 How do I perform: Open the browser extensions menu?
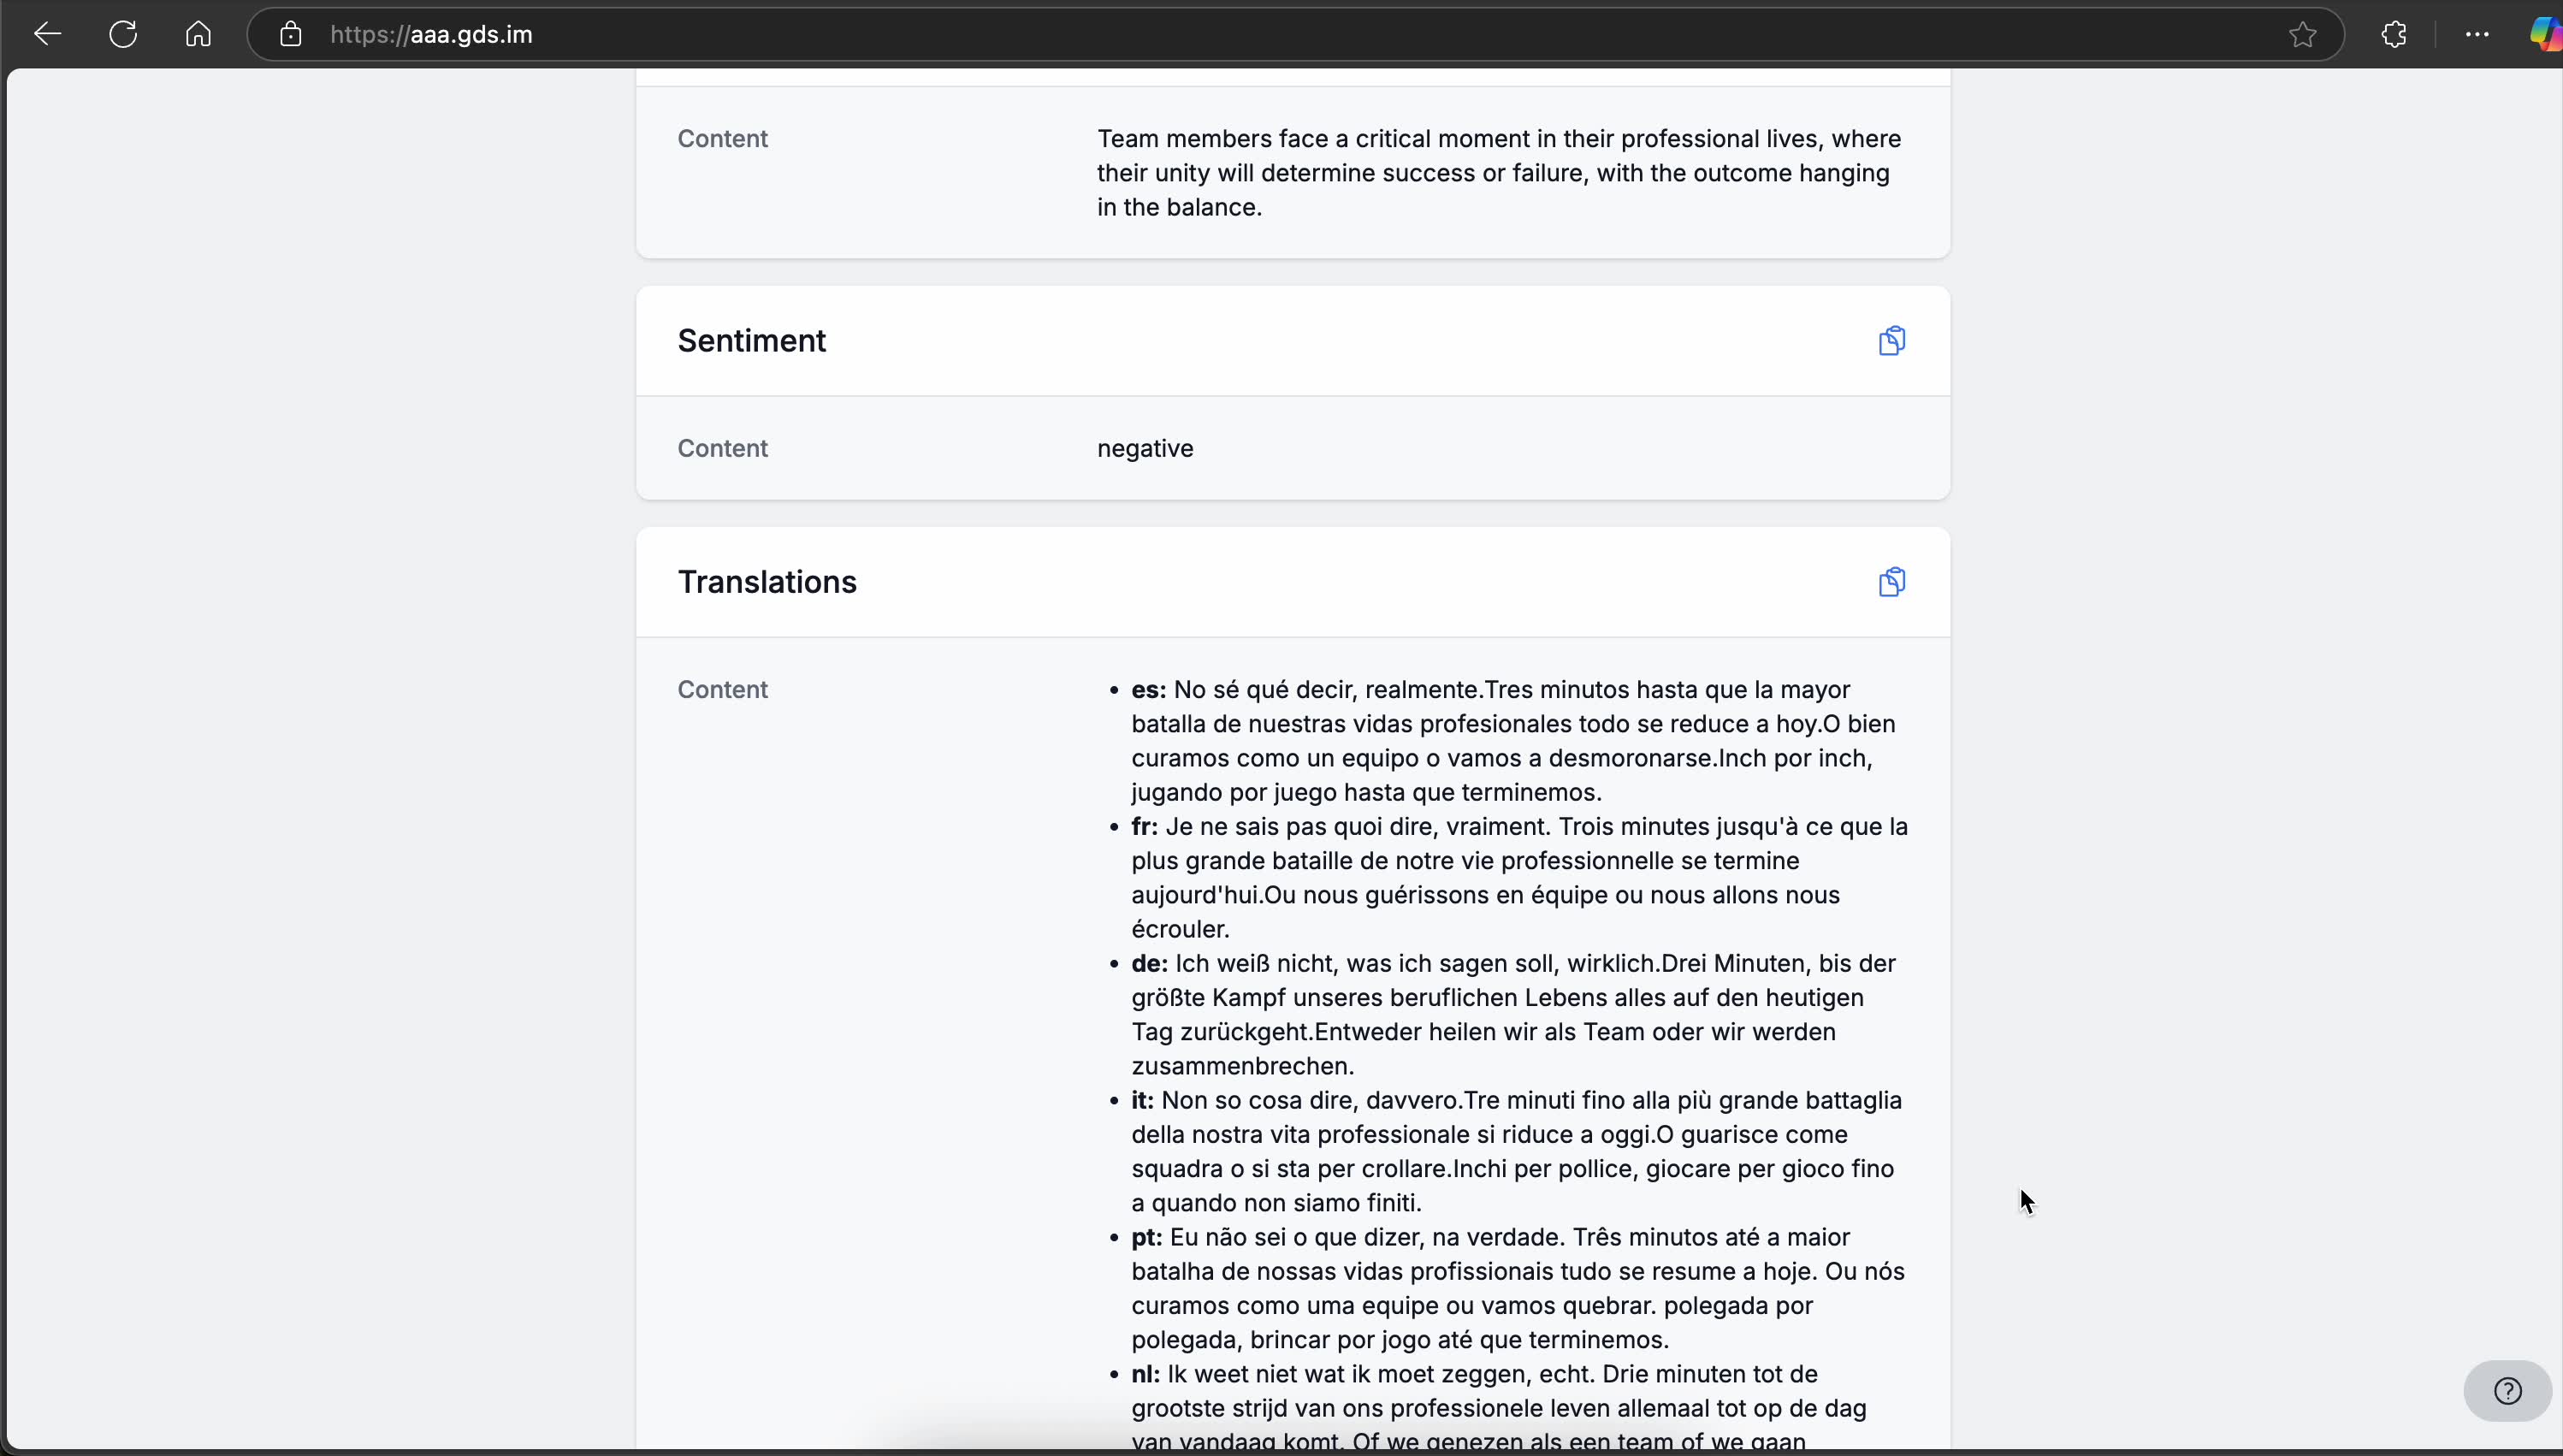click(2394, 34)
